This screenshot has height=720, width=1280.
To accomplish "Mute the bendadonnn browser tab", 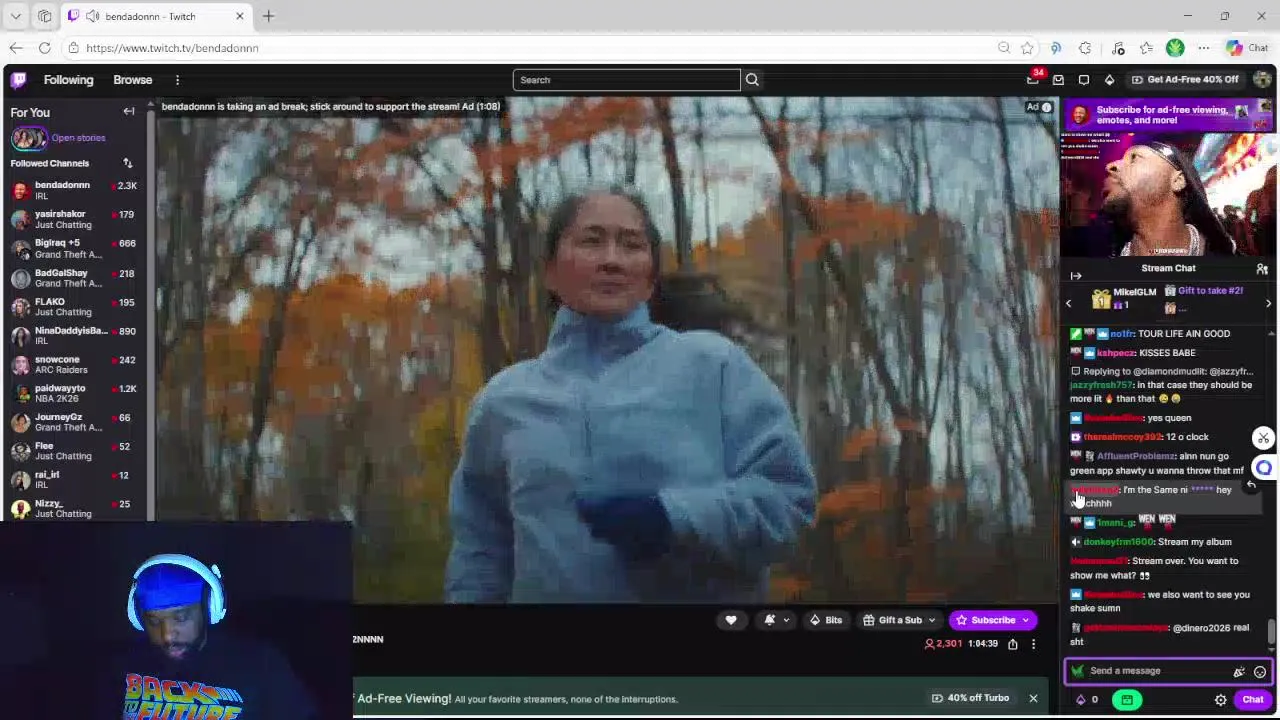I will [x=92, y=16].
